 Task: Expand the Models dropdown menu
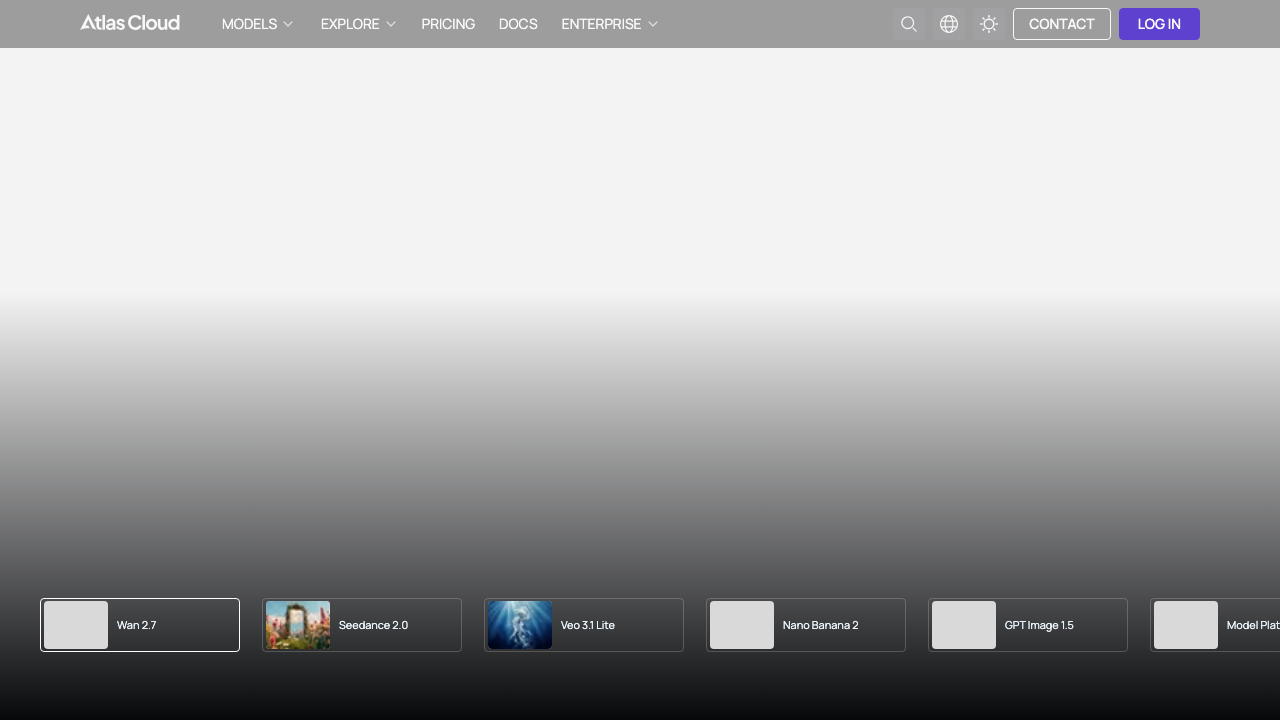click(257, 24)
